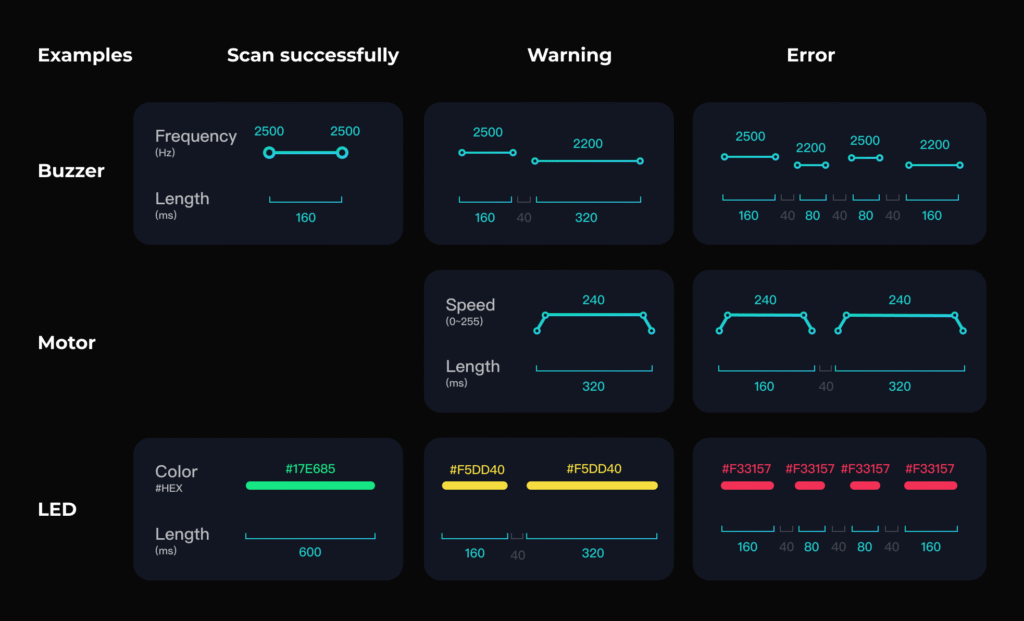Click the "Motor" row label
The image size is (1024, 621).
[66, 343]
